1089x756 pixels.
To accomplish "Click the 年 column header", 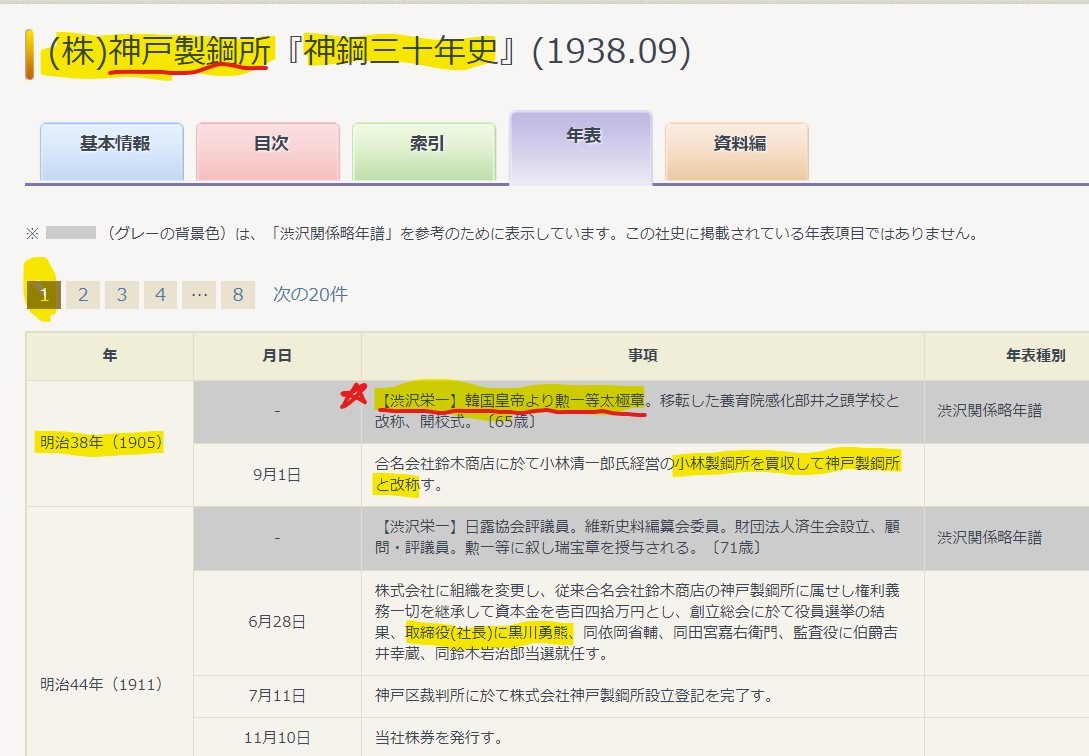I will (110, 355).
